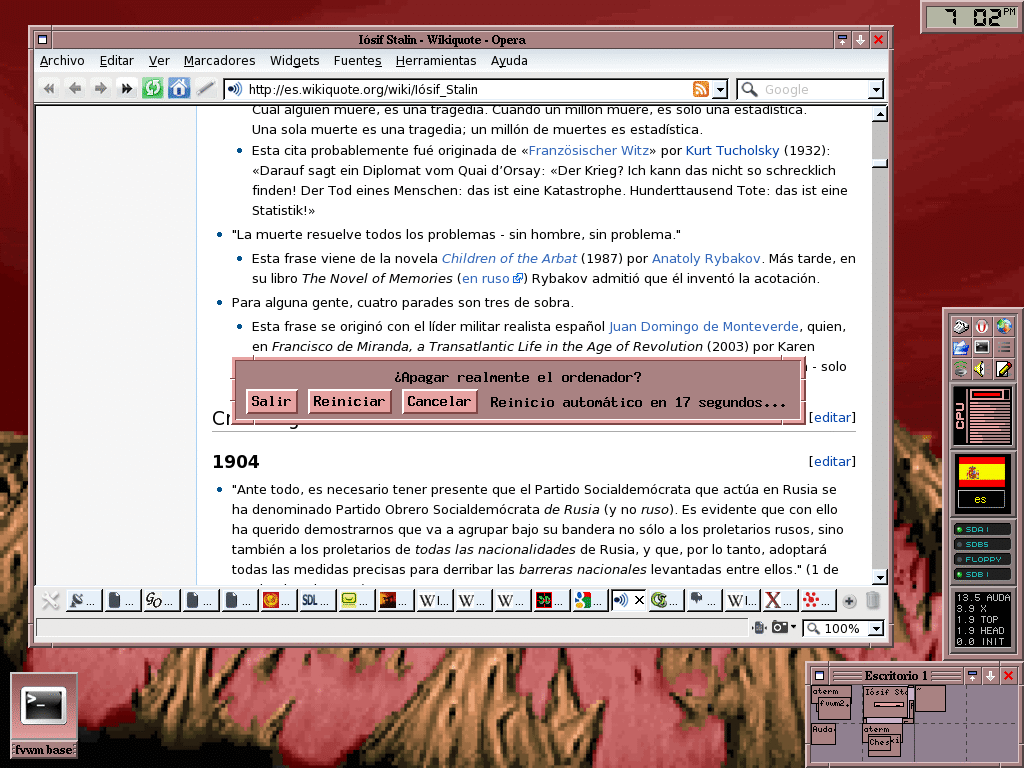
Task: Expand the address bar dropdown arrow
Action: 720,89
